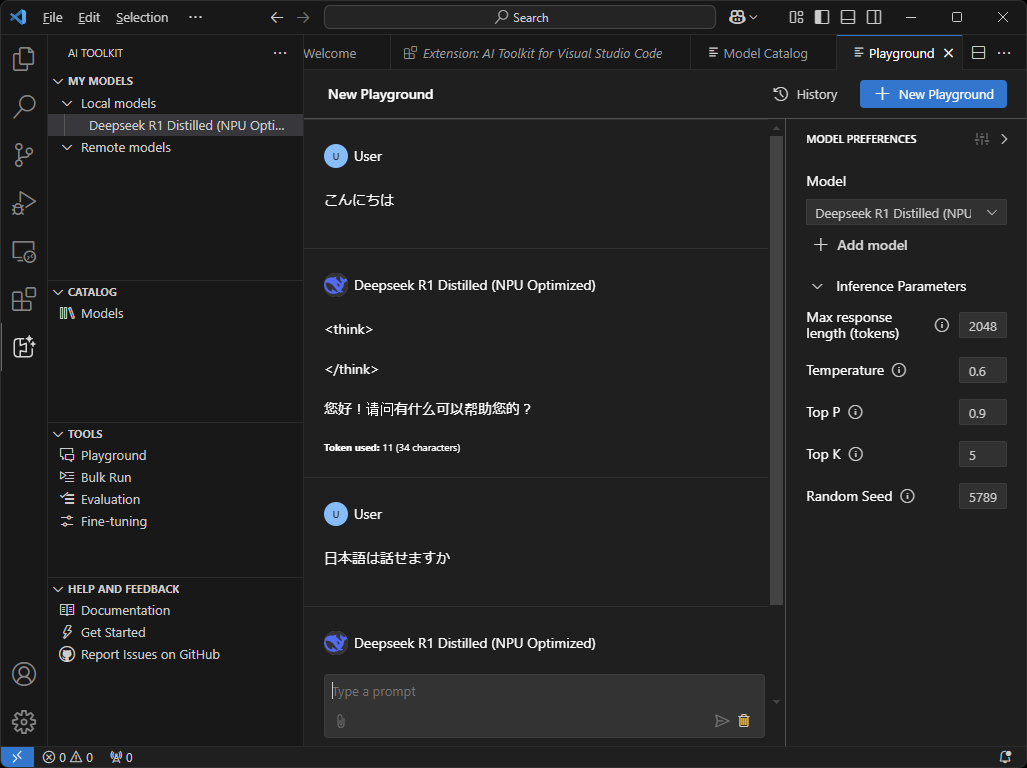The width and height of the screenshot is (1027, 768).
Task: Open the Edit menu
Action: pos(88,17)
